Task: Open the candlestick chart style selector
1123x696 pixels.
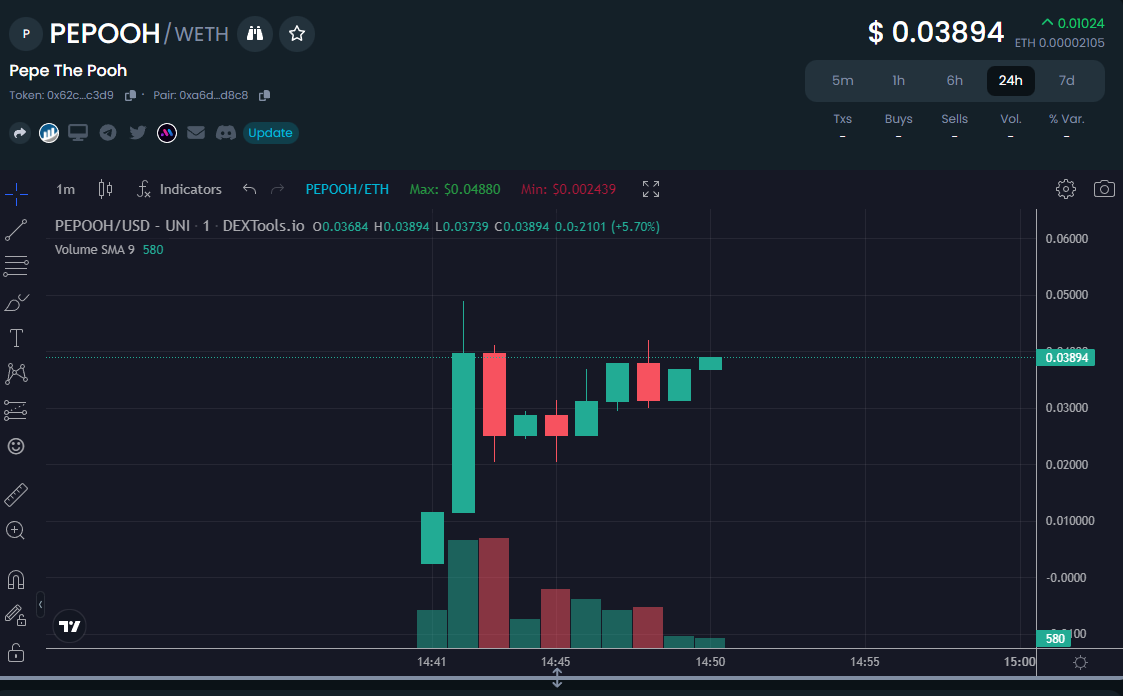Action: pyautogui.click(x=105, y=189)
